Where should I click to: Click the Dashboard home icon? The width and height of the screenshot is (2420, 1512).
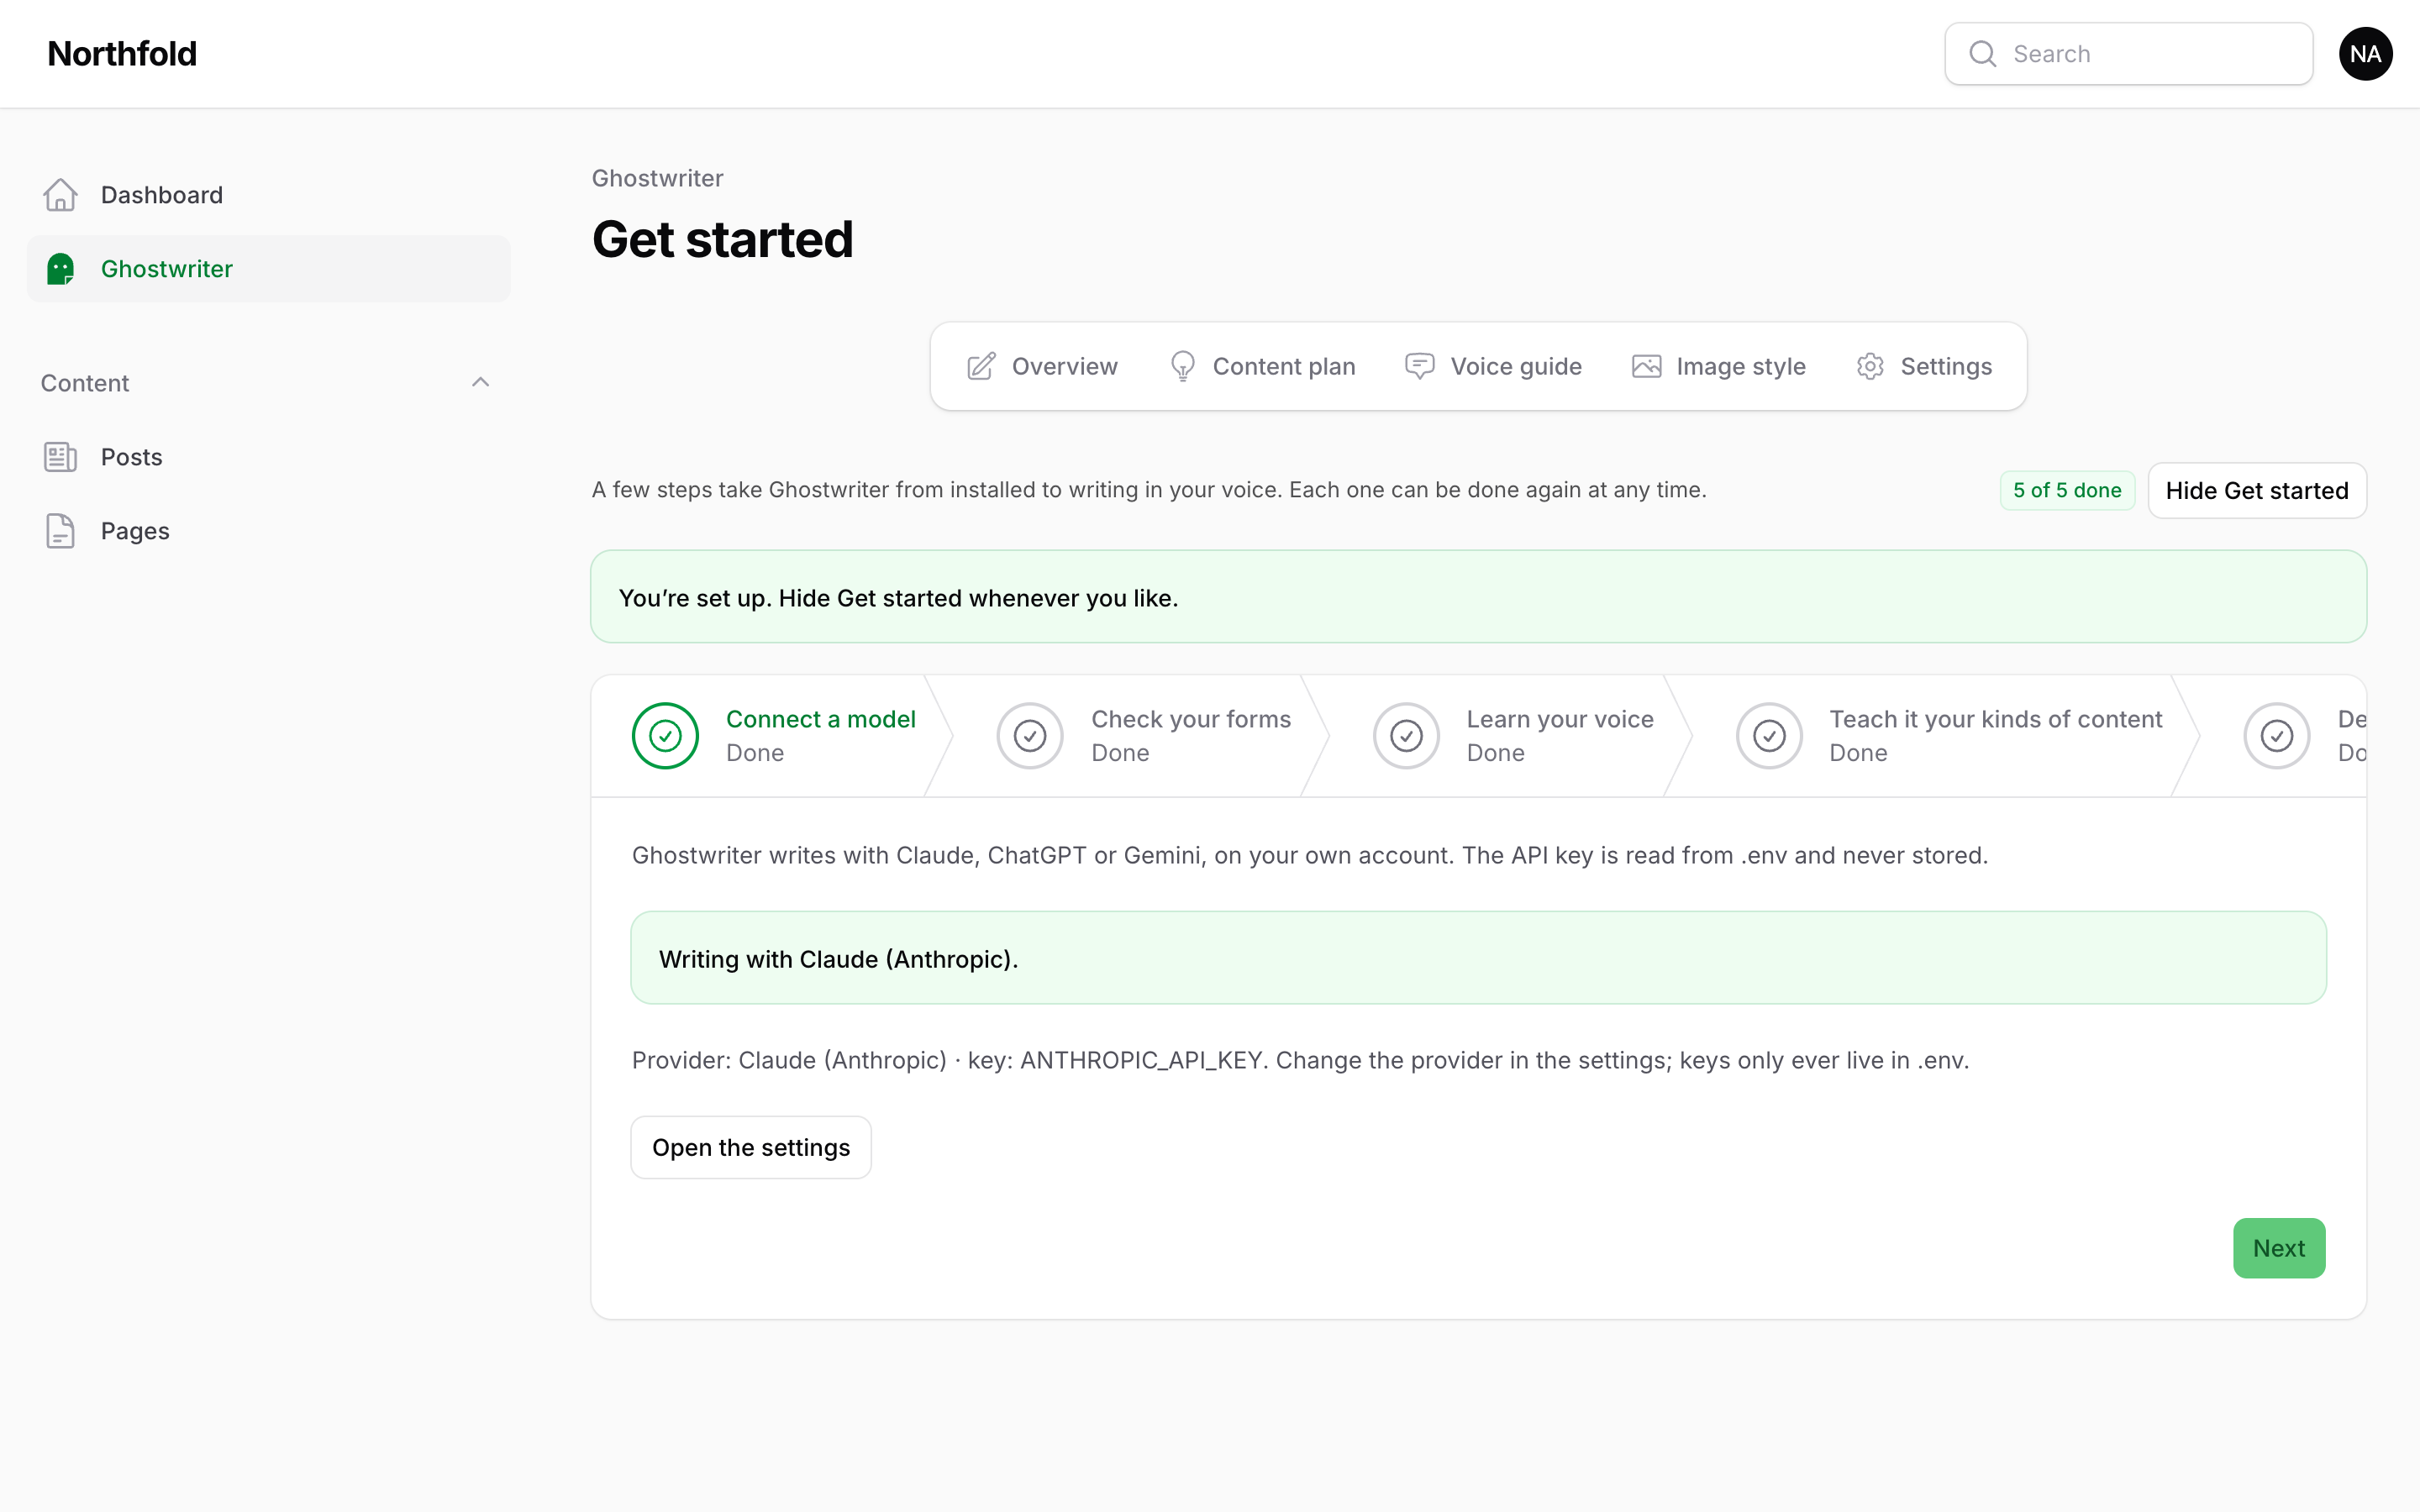coord(60,195)
